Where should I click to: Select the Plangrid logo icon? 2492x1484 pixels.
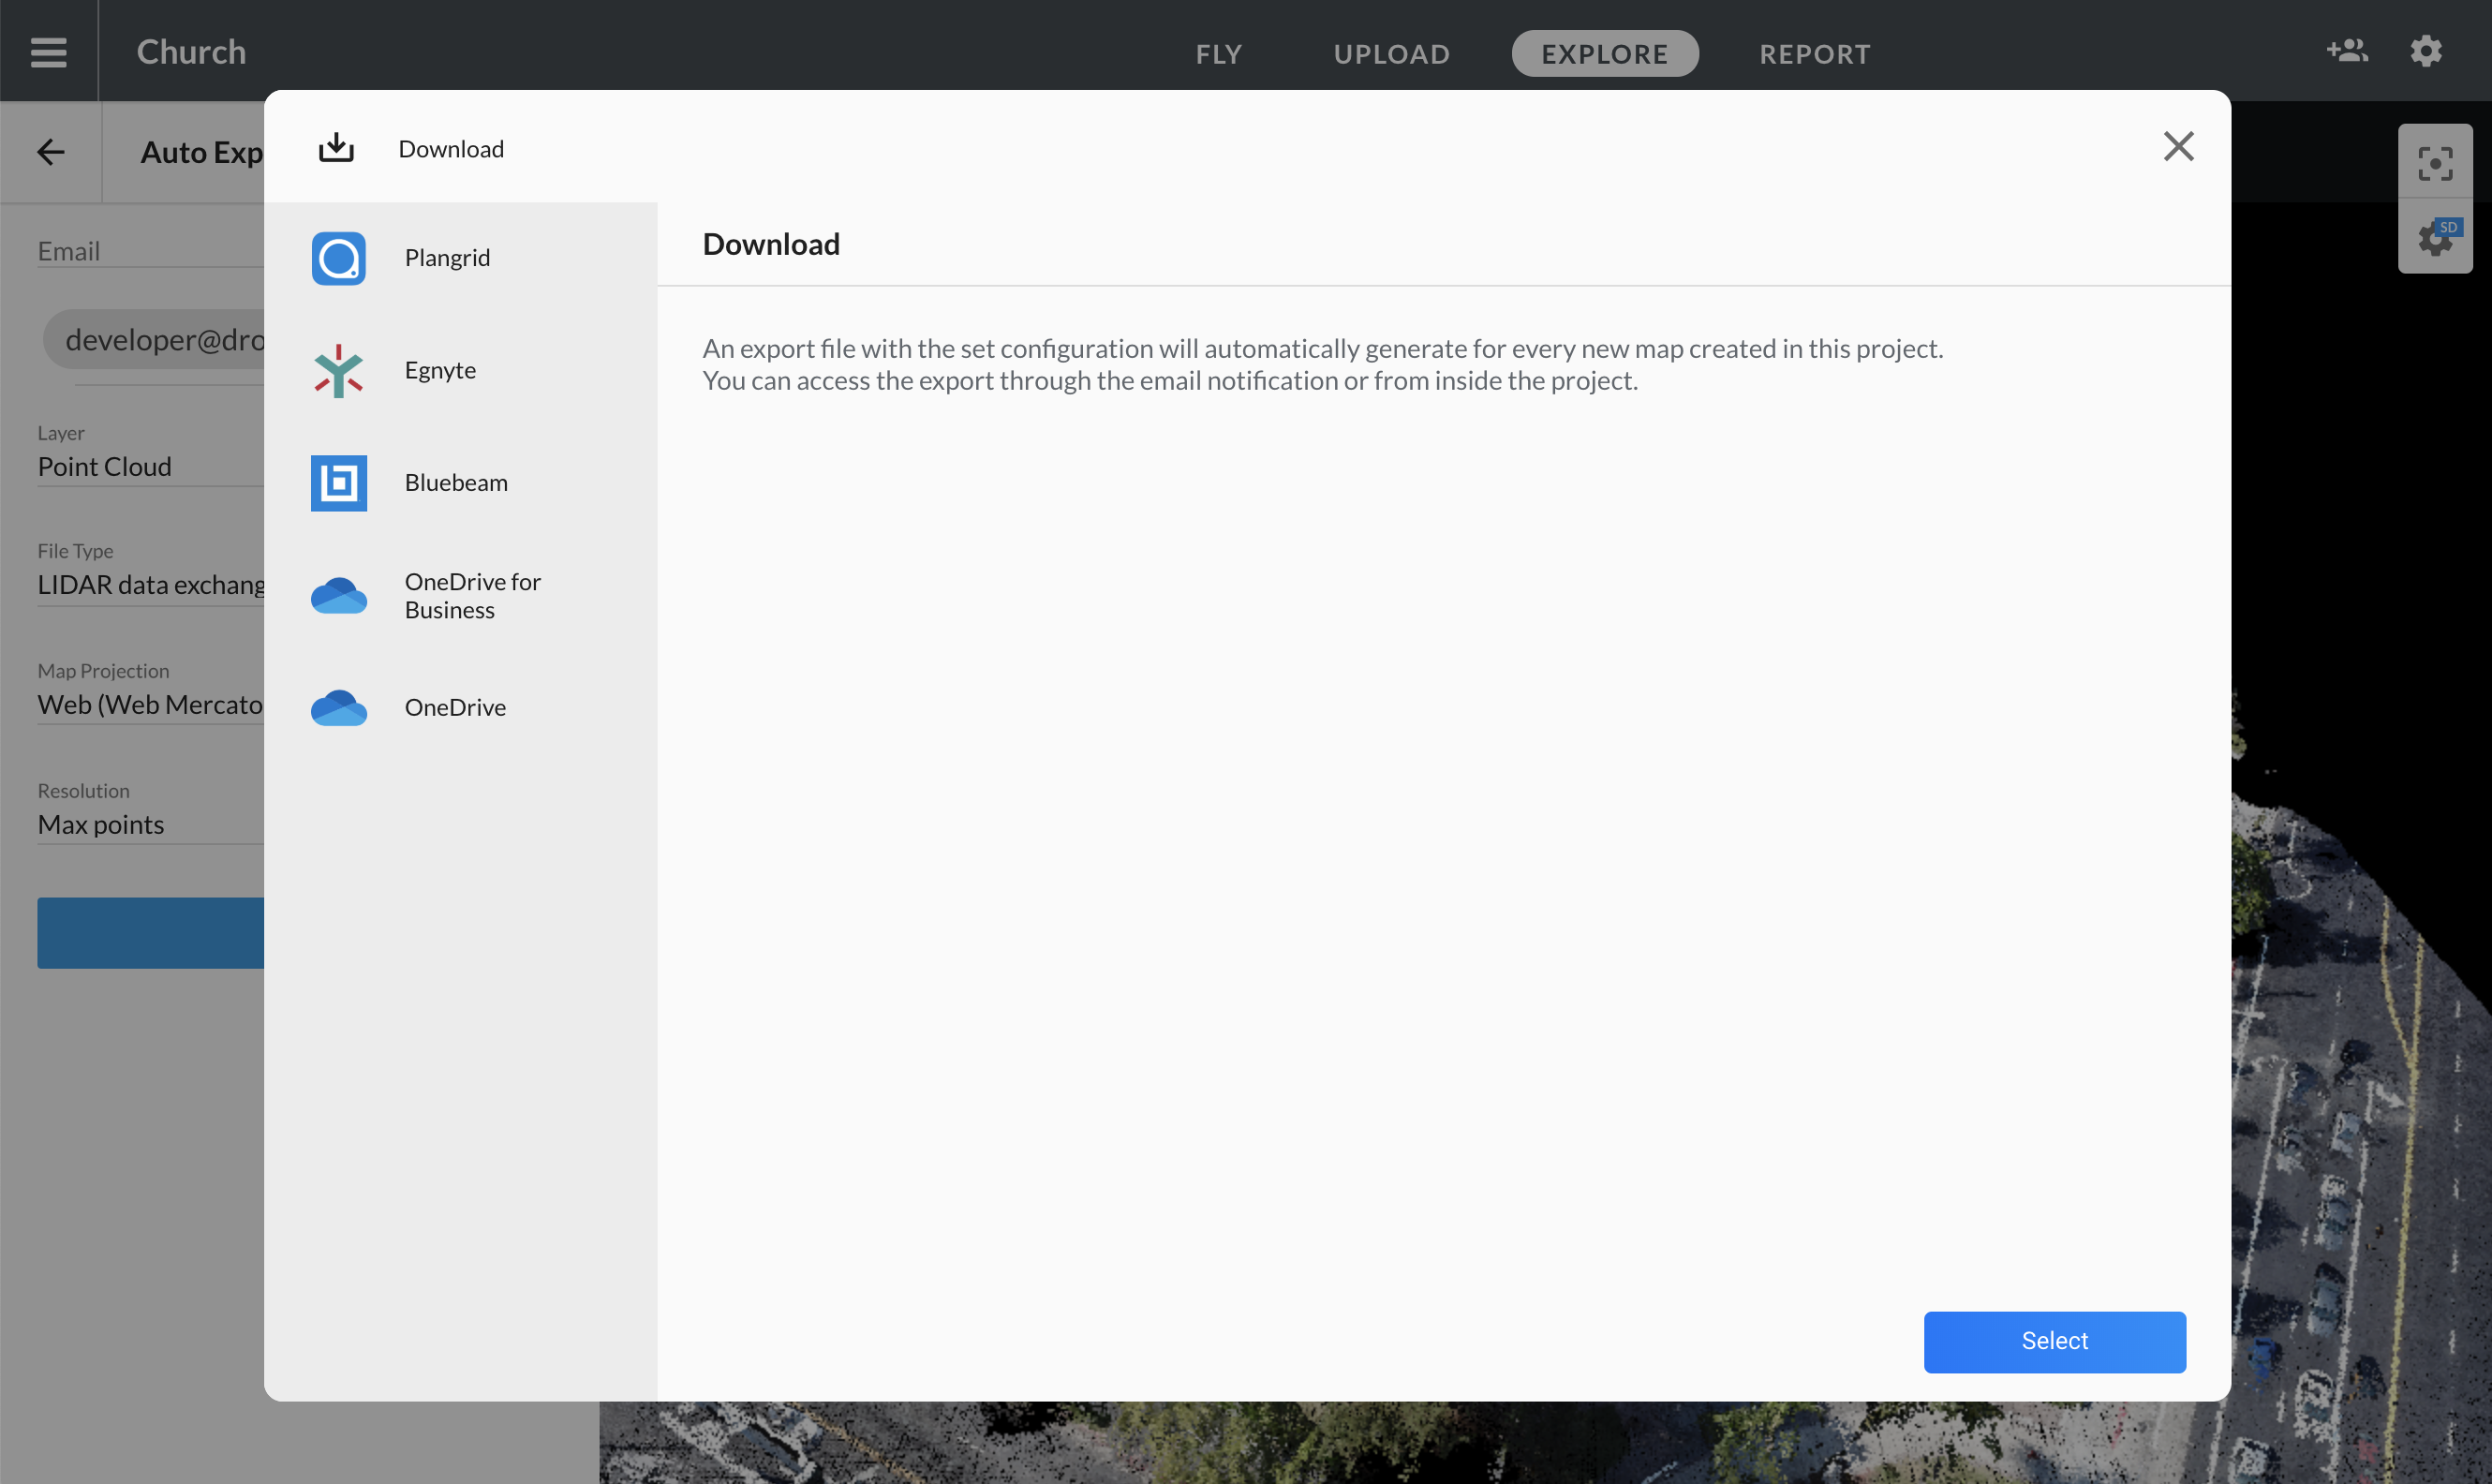point(339,258)
